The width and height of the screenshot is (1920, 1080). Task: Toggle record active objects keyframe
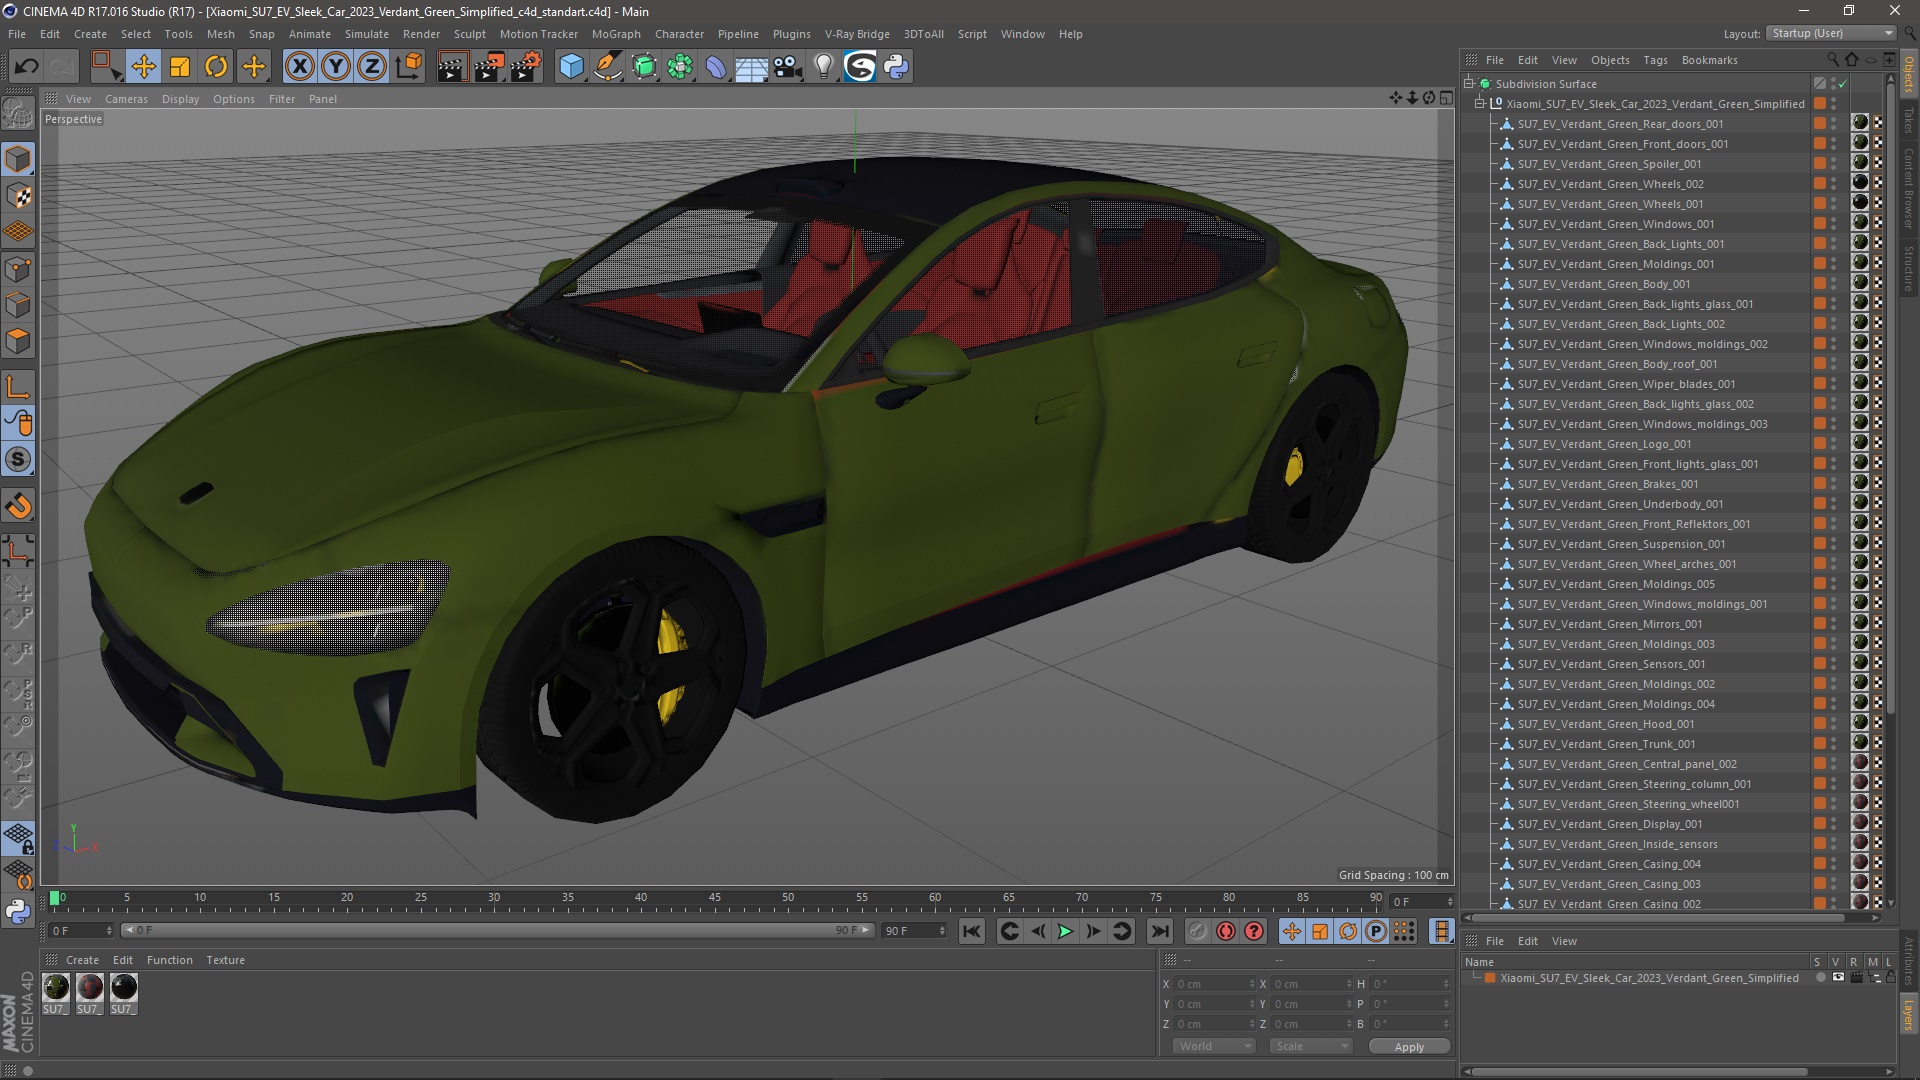[x=1197, y=931]
